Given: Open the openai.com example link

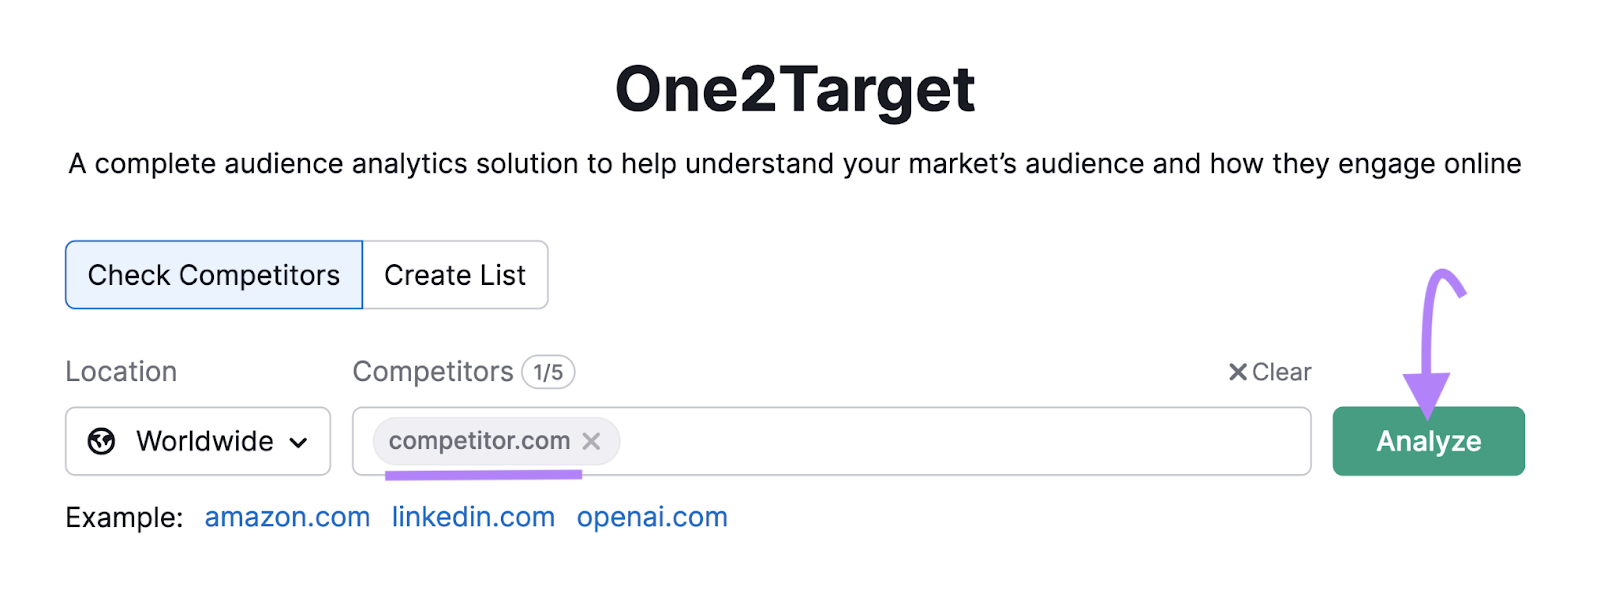Looking at the screenshot, I should 651,517.
